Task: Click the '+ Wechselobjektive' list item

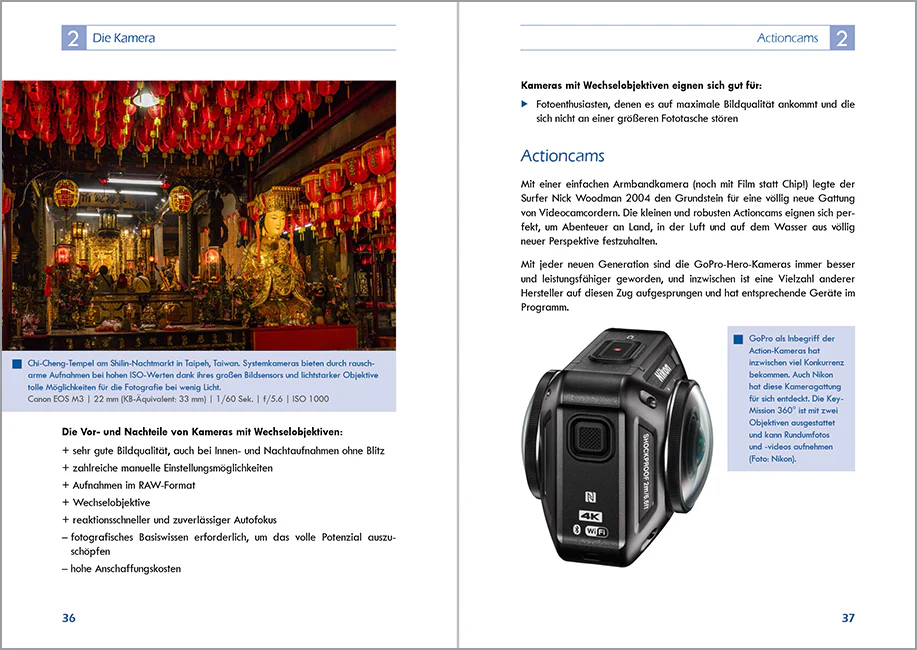Action: [106, 503]
